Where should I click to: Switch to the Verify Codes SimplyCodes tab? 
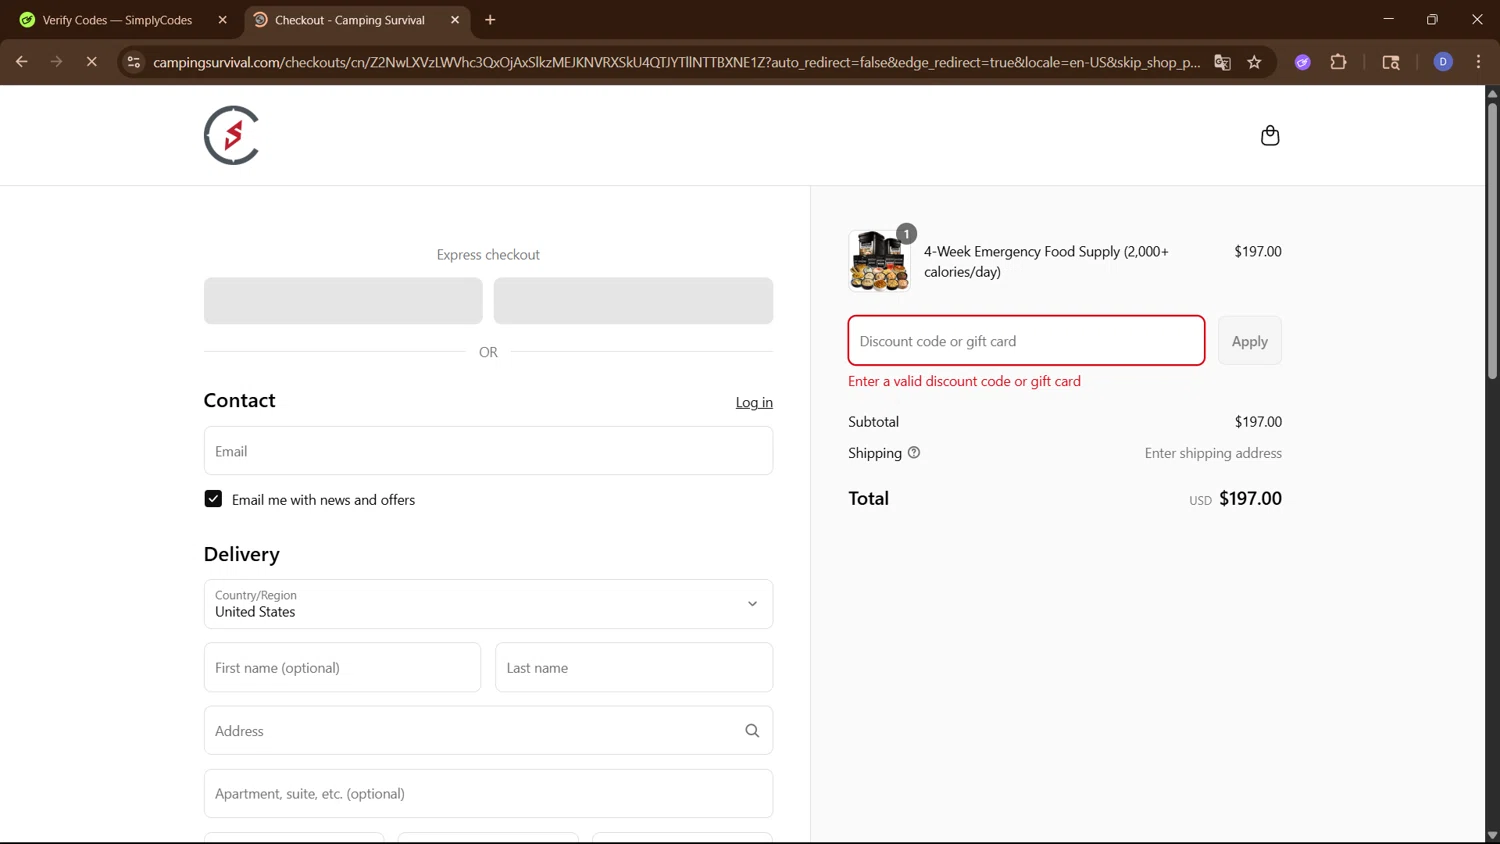pyautogui.click(x=117, y=20)
